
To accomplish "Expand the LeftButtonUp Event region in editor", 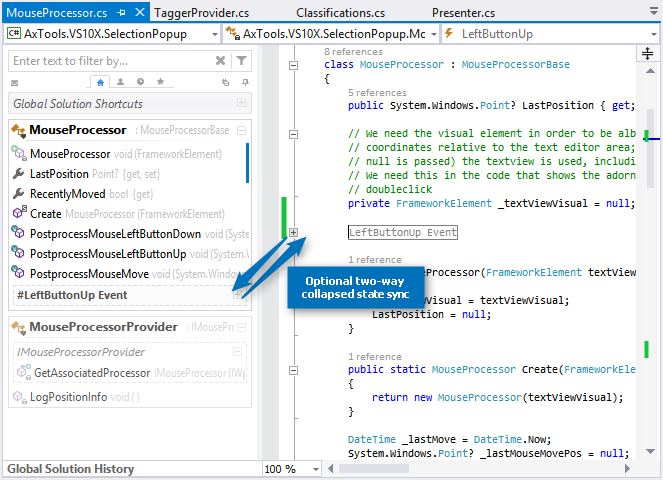I will coord(293,232).
